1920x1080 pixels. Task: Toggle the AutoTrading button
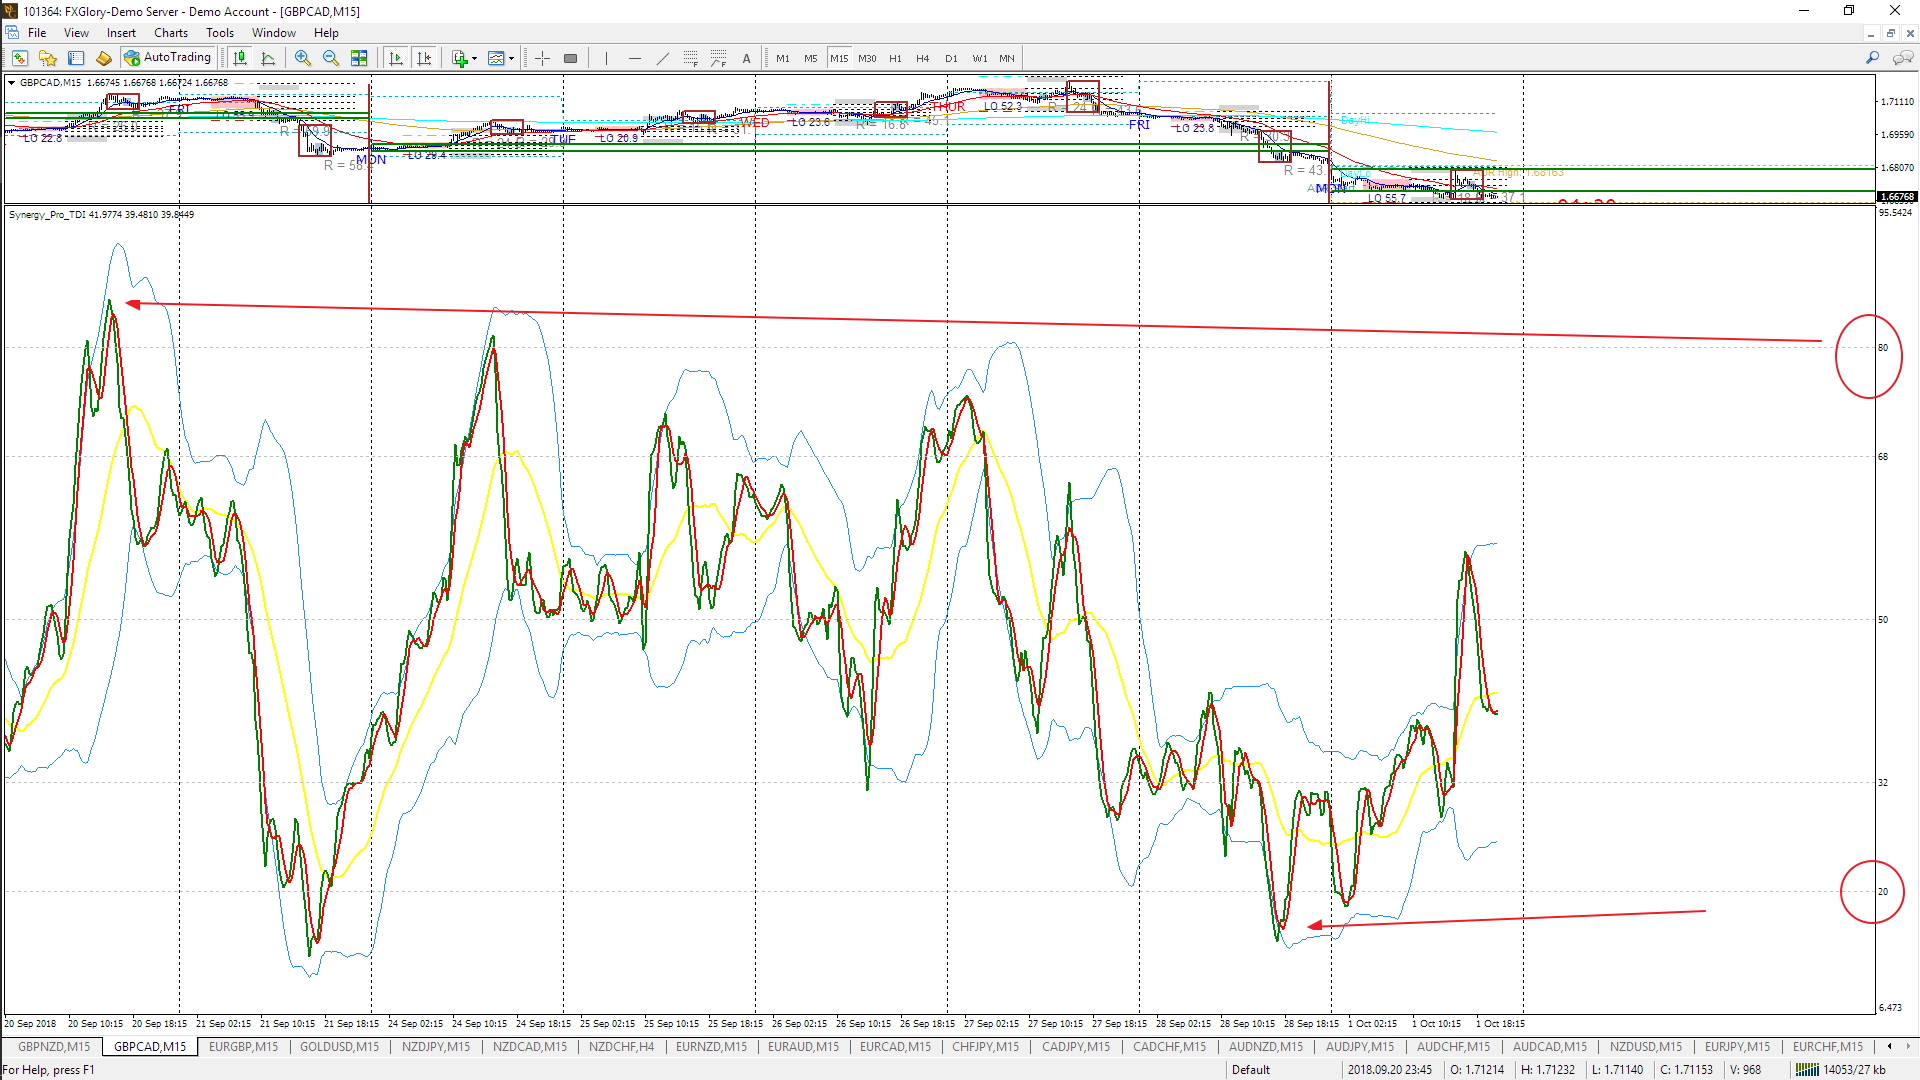(x=168, y=58)
